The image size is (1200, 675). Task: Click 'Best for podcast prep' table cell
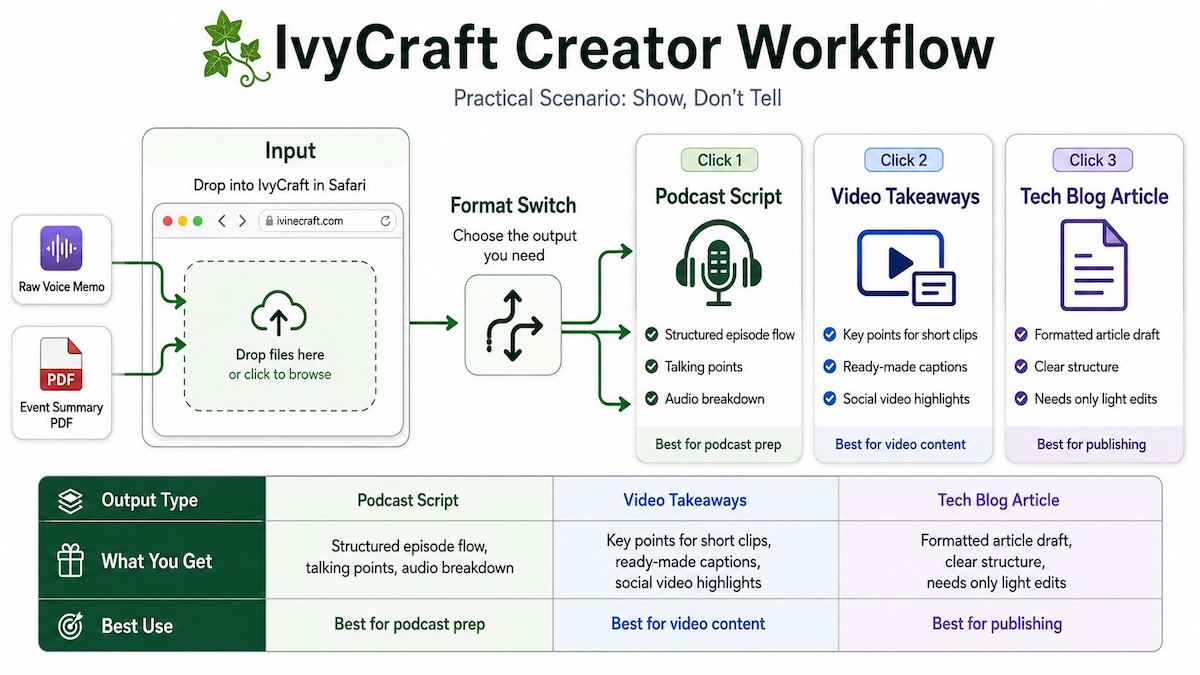[x=410, y=624]
